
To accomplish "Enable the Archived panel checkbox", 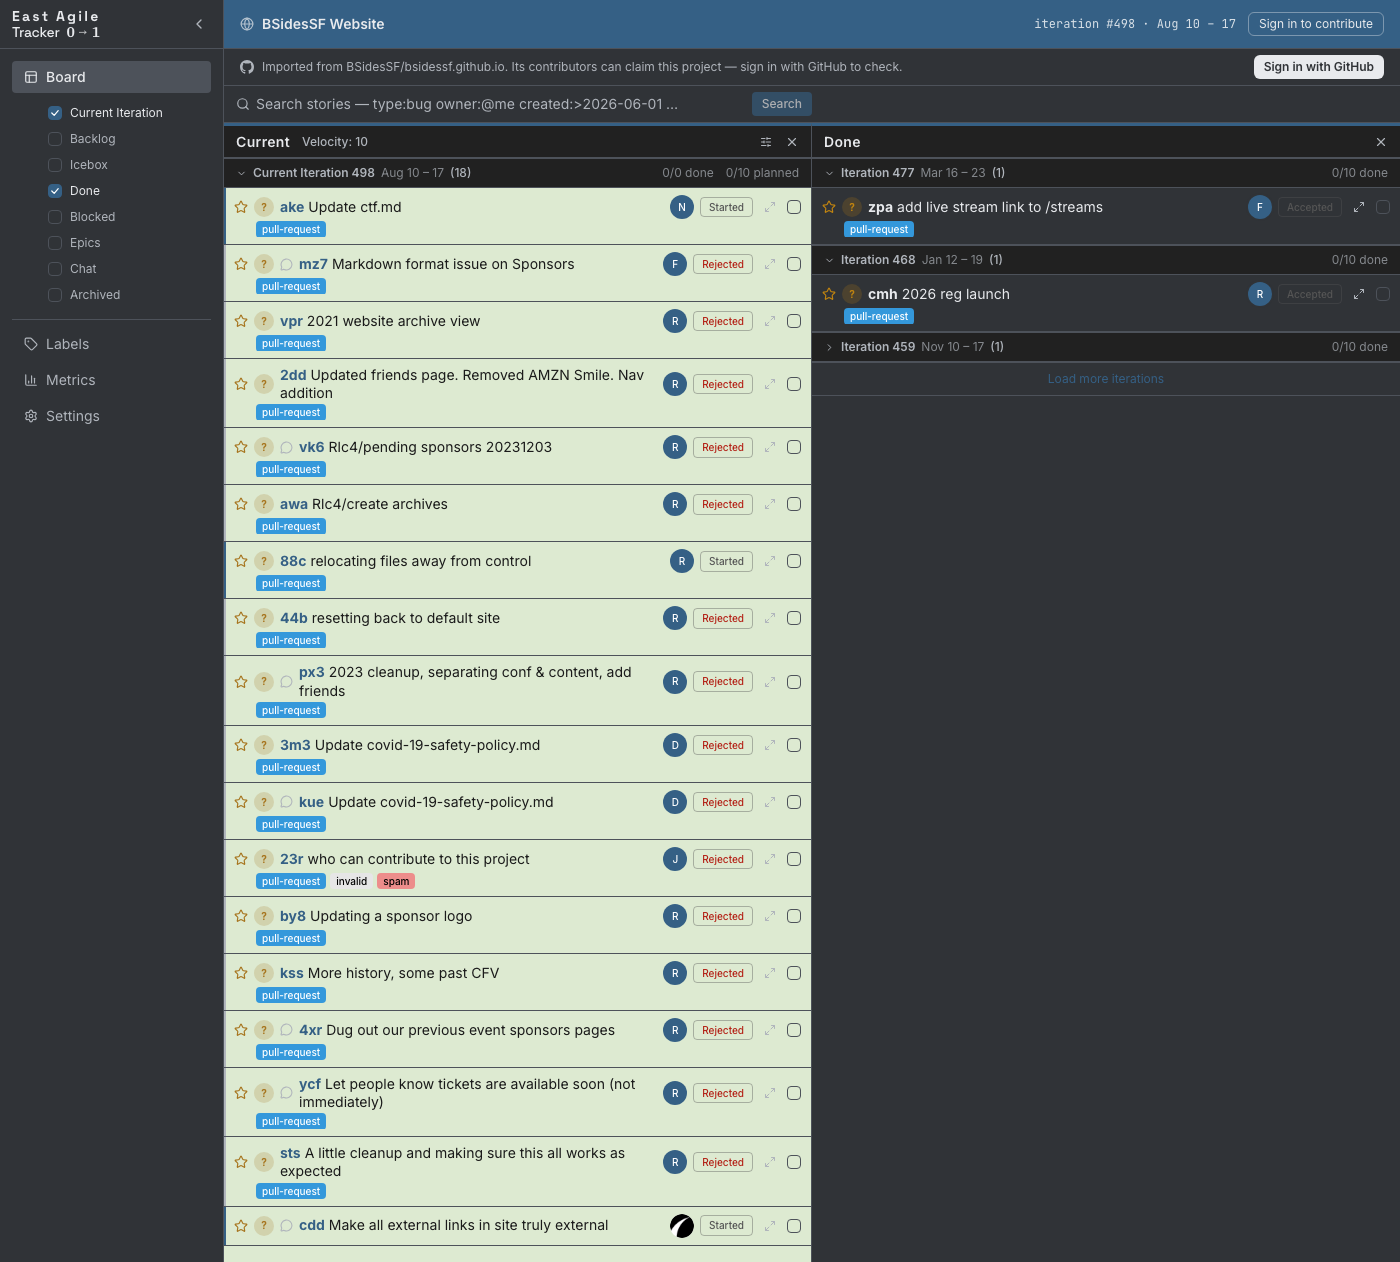I will pyautogui.click(x=55, y=295).
